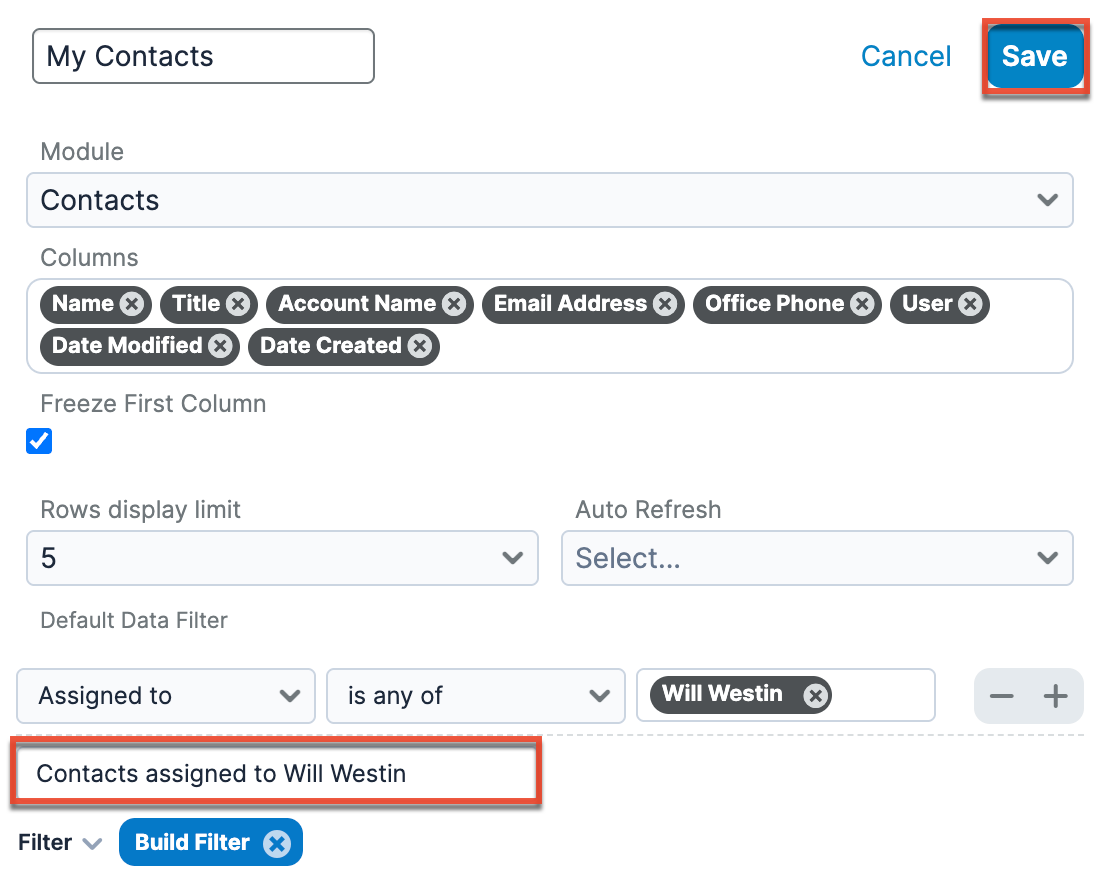The image size is (1098, 876).
Task: Open the Auto Refresh dropdown
Action: 817,558
